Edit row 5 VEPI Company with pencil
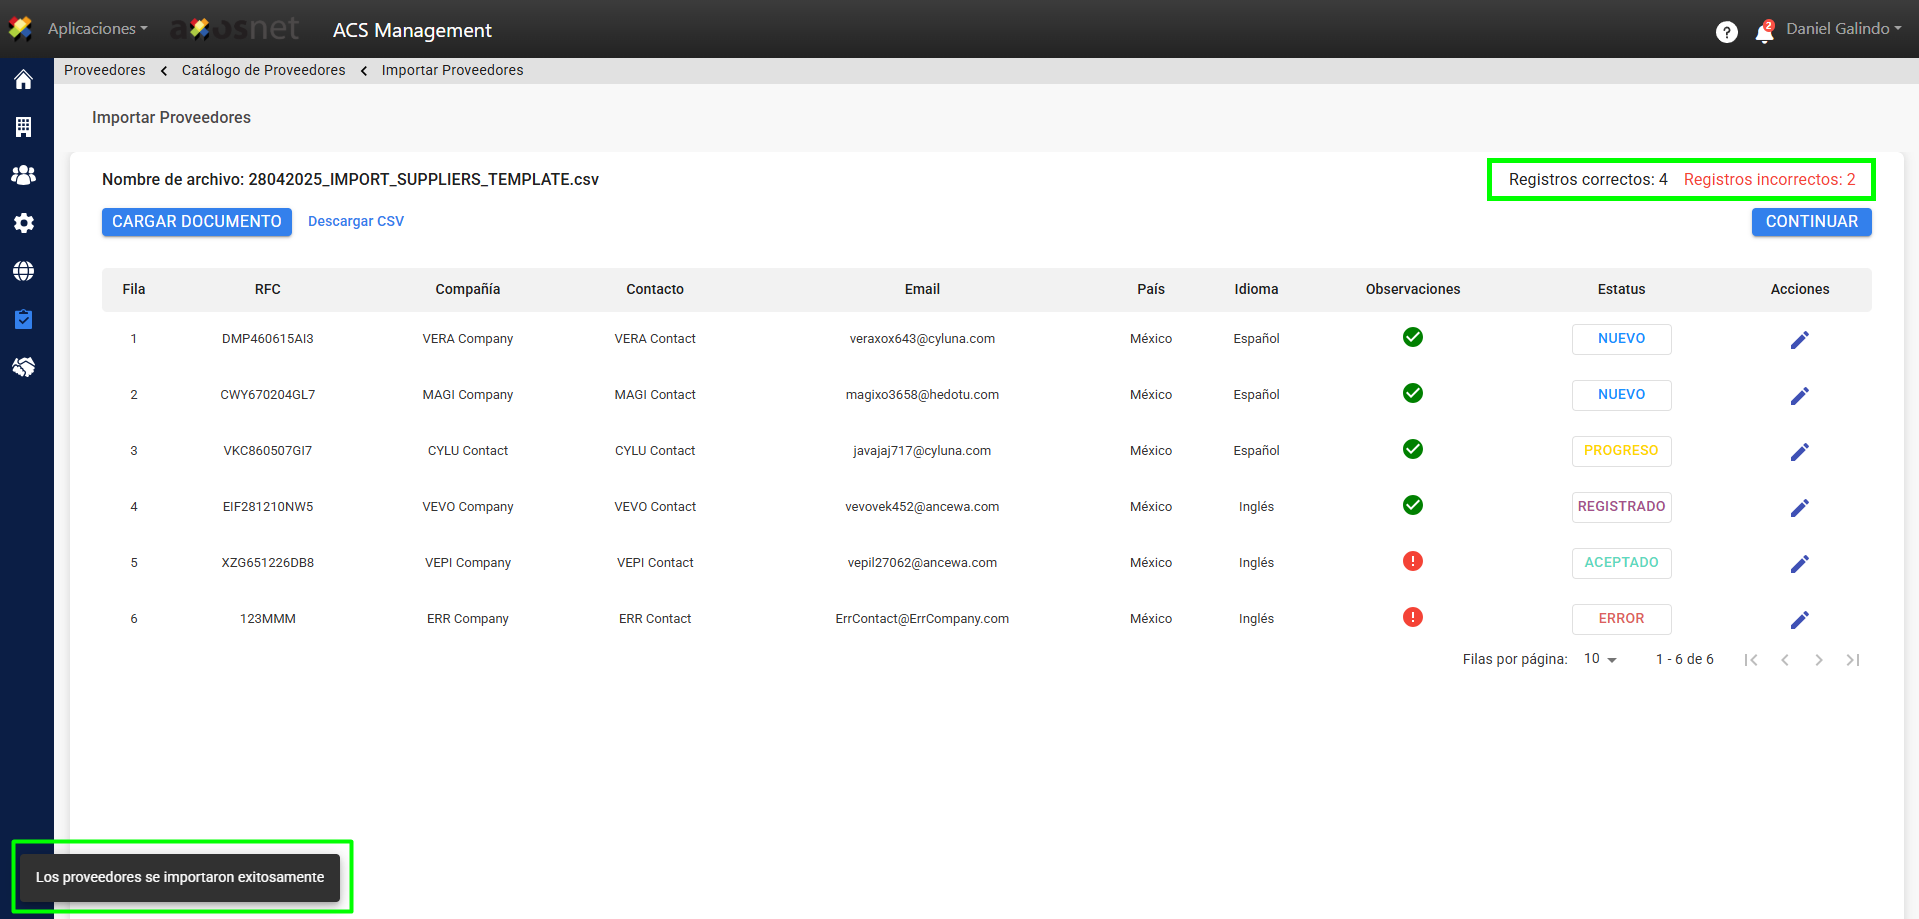This screenshot has width=1919, height=919. click(1799, 564)
